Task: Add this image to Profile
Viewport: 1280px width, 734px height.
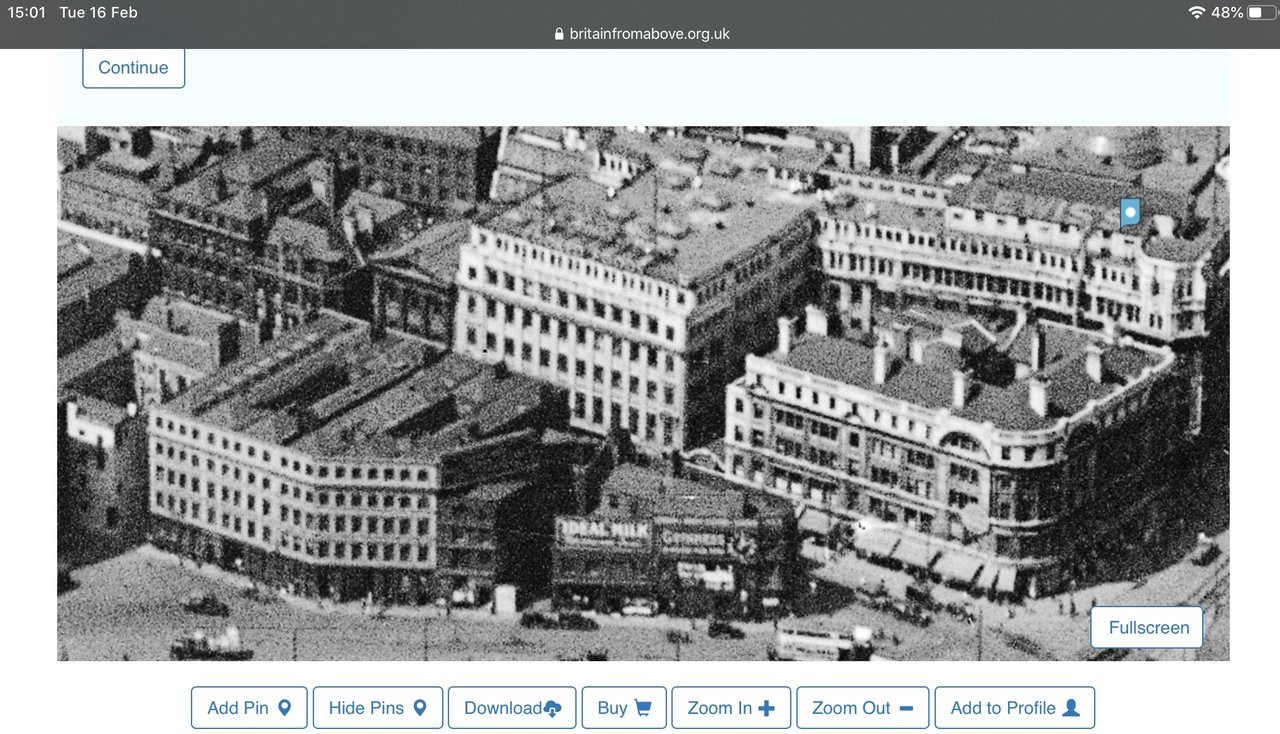Action: tap(1014, 707)
